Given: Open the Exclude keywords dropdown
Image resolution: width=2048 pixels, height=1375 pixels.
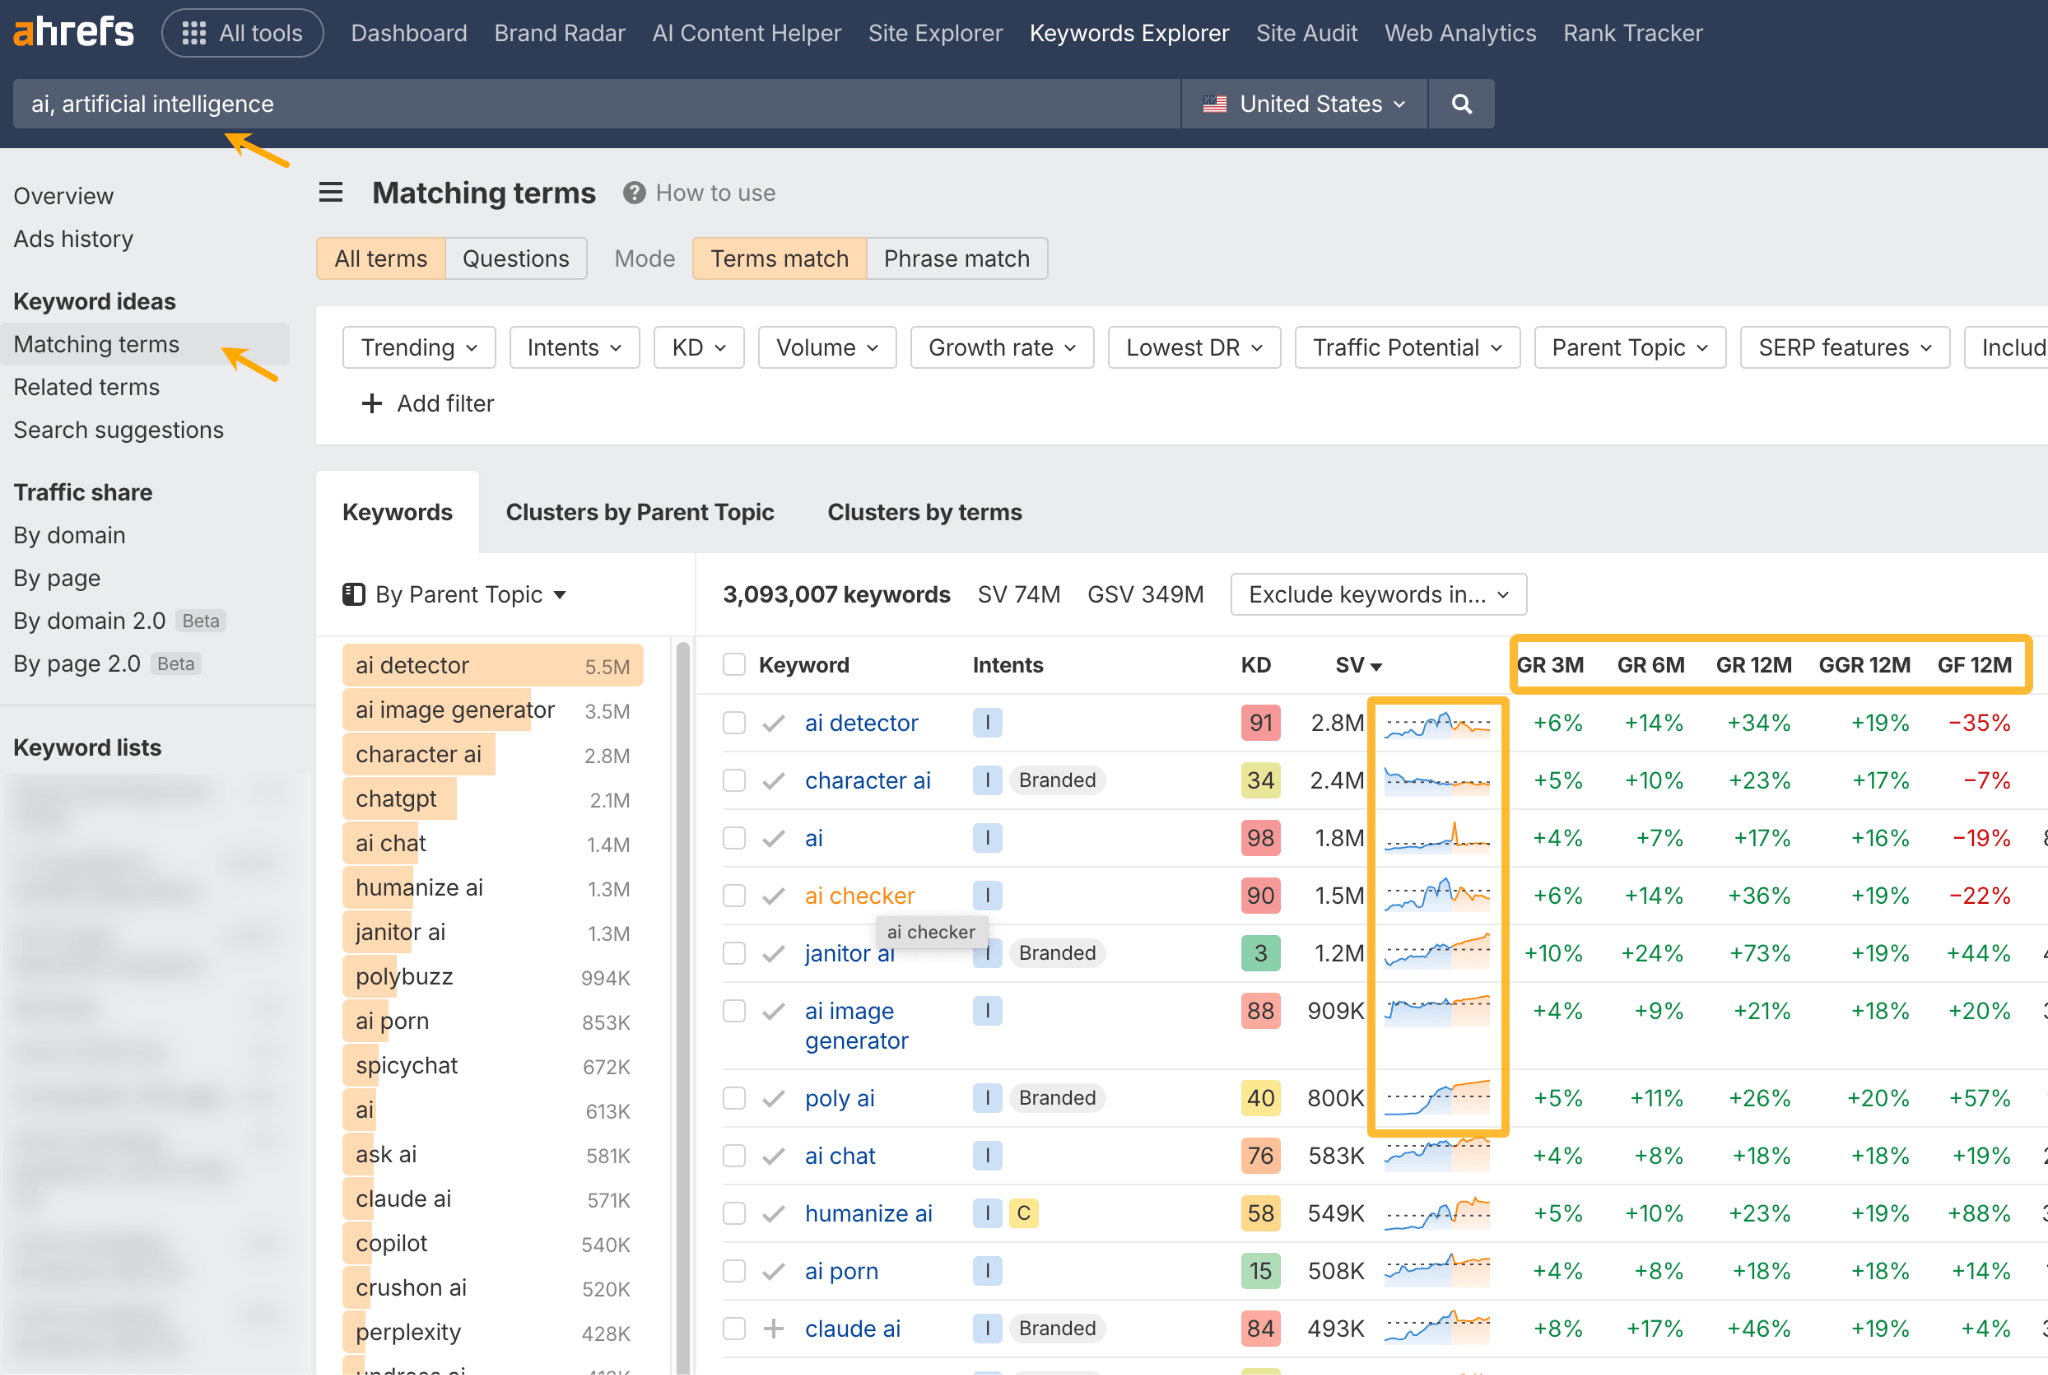Looking at the screenshot, I should pos(1377,594).
